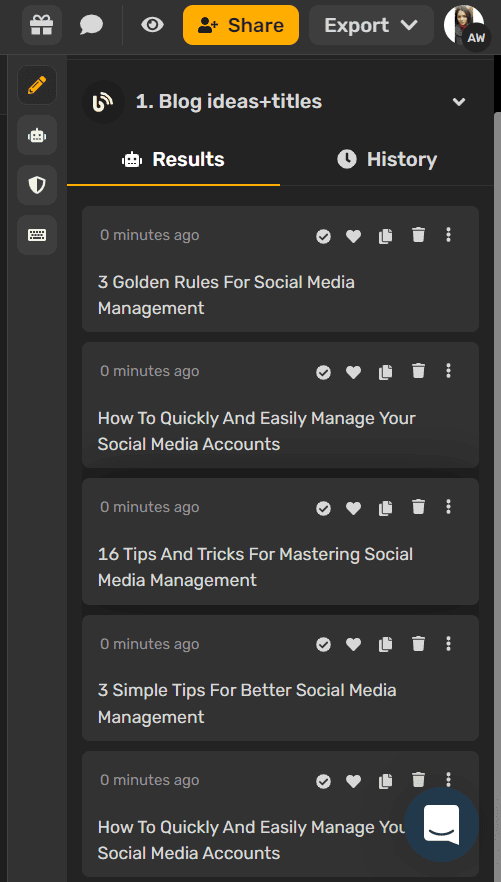
Task: Open the comments speech bubble icon
Action: 91,25
